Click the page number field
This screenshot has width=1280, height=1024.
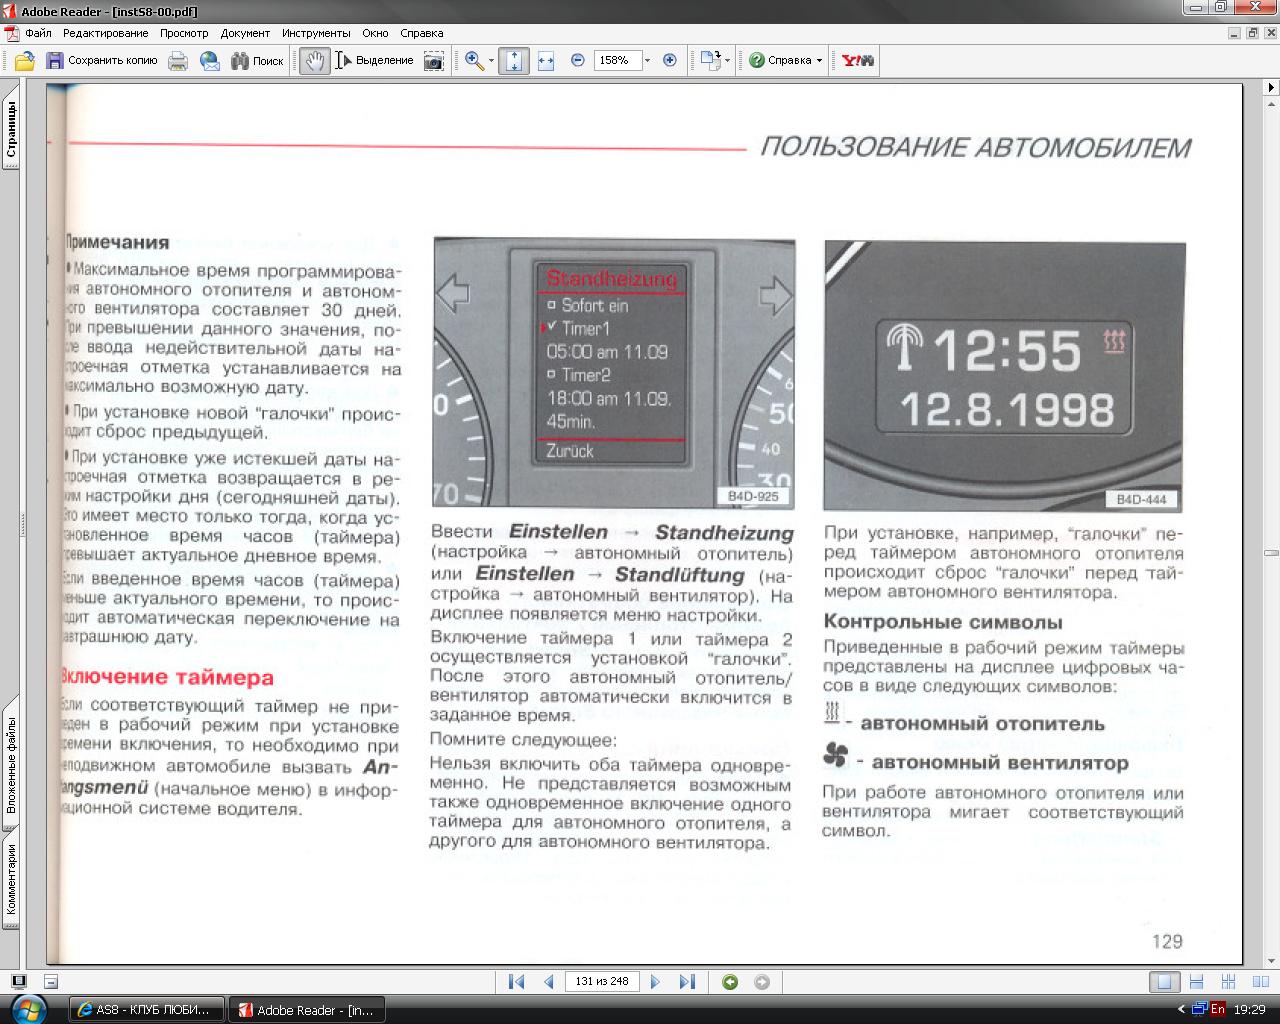click(x=602, y=982)
